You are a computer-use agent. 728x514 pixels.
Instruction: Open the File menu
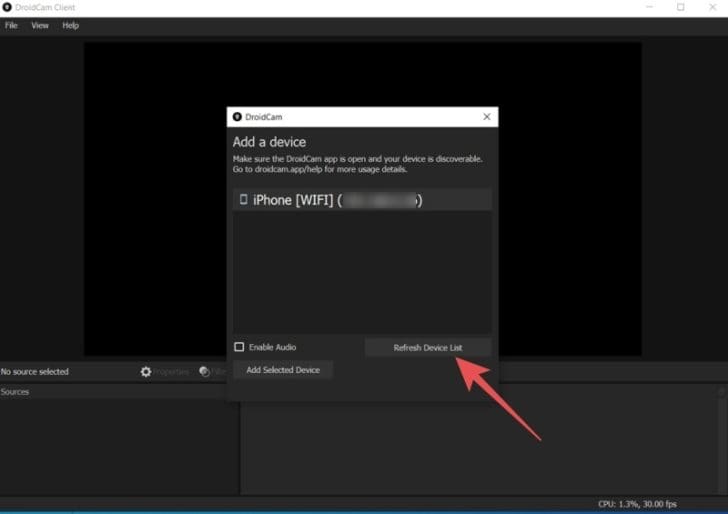[x=11, y=26]
